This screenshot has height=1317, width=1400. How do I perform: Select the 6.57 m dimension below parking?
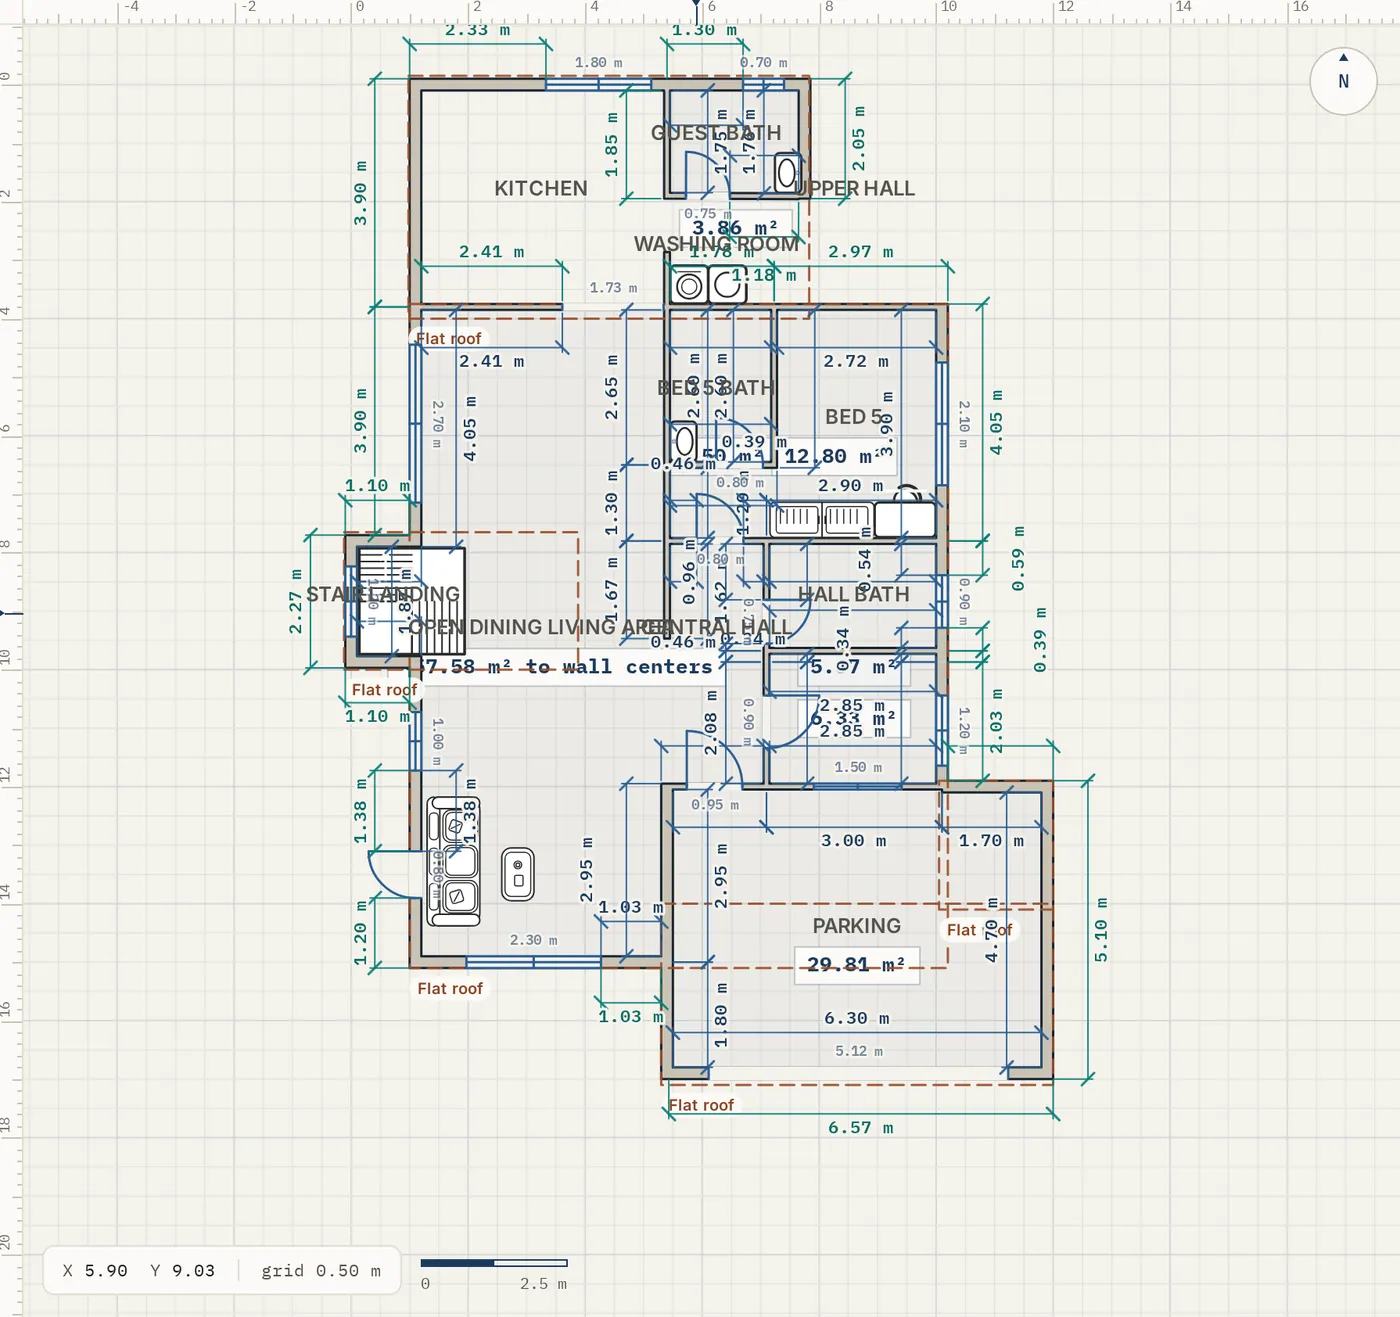point(861,1127)
